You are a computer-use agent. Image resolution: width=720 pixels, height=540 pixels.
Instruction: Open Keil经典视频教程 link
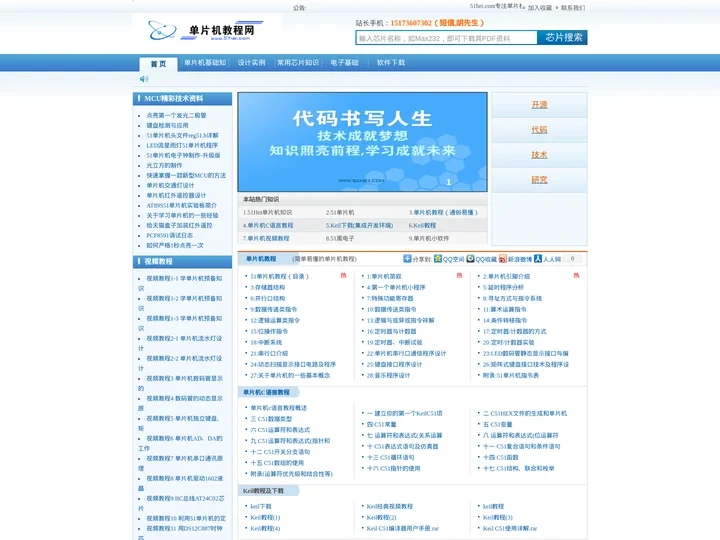[389, 506]
